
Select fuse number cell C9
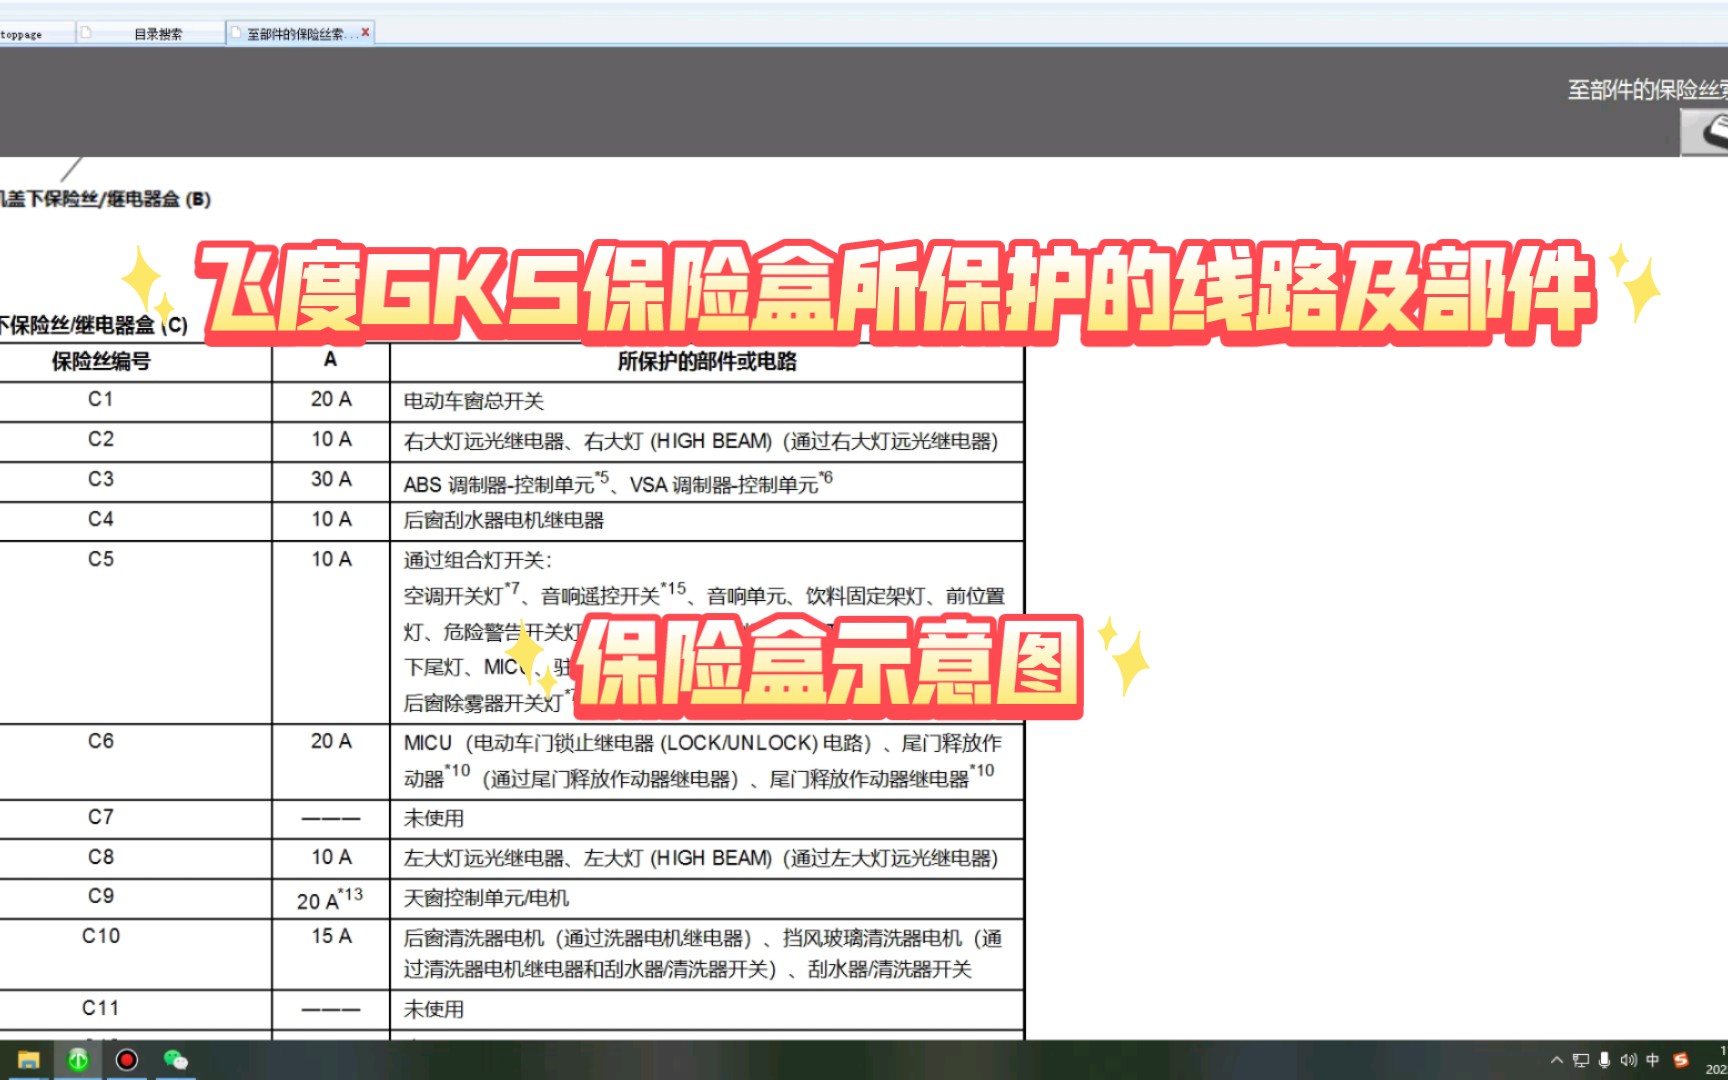(101, 896)
